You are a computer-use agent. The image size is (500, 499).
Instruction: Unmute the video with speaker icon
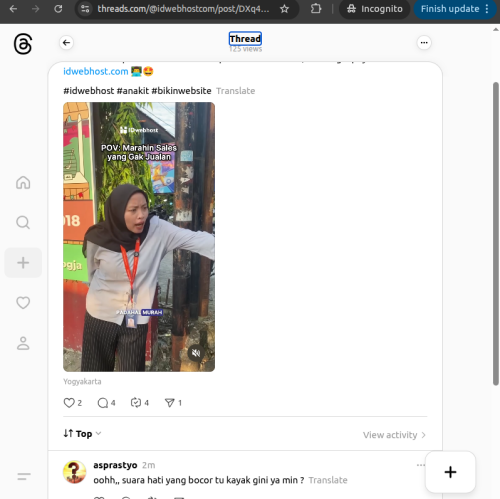point(196,353)
